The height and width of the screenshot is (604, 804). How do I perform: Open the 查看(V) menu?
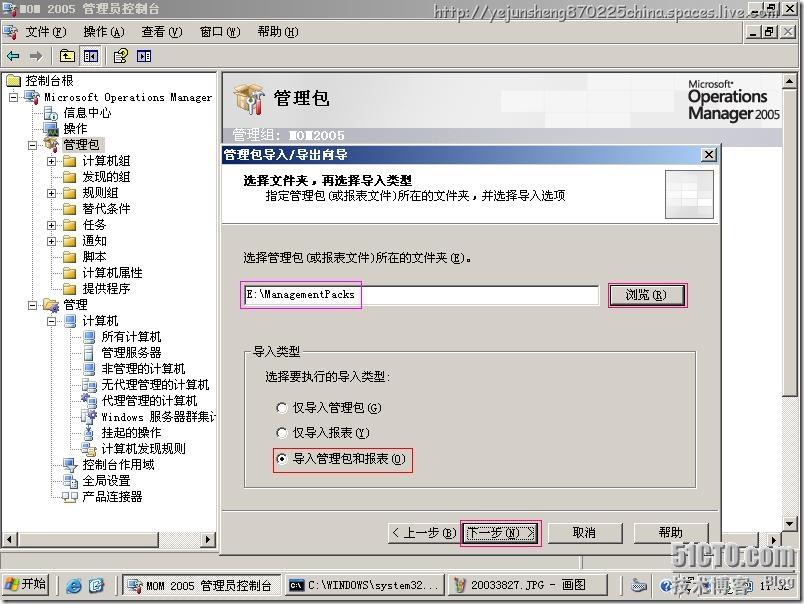[x=162, y=32]
